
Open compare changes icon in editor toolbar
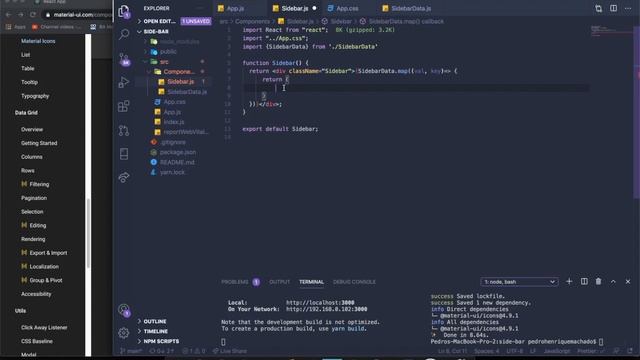click(598, 8)
